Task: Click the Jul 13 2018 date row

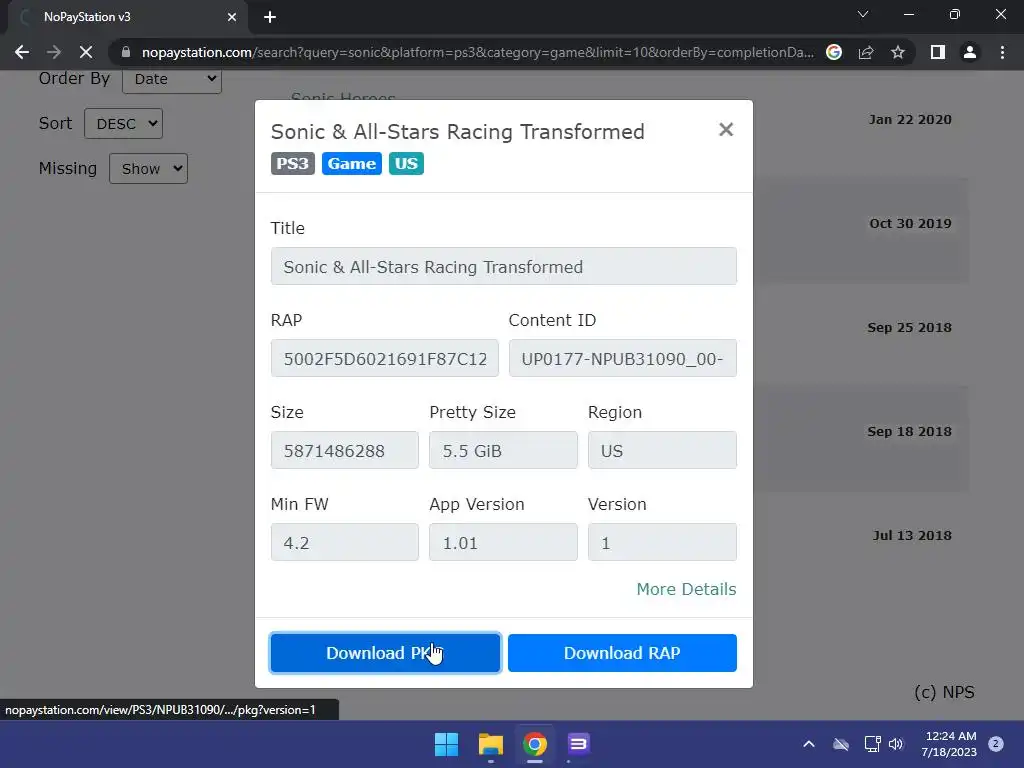Action: coord(912,536)
